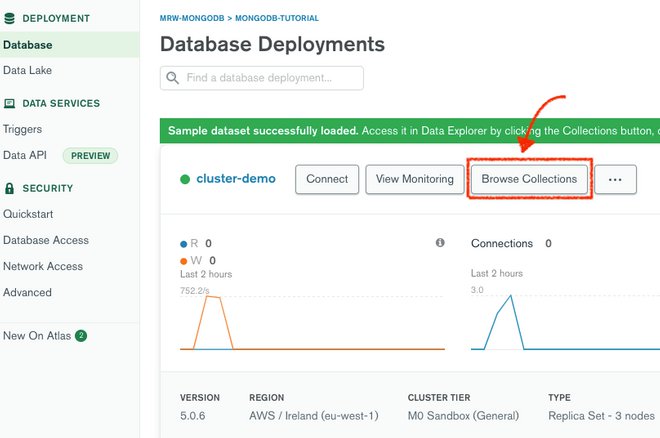Click the info icon above operations chart
660x438 pixels.
click(x=440, y=243)
